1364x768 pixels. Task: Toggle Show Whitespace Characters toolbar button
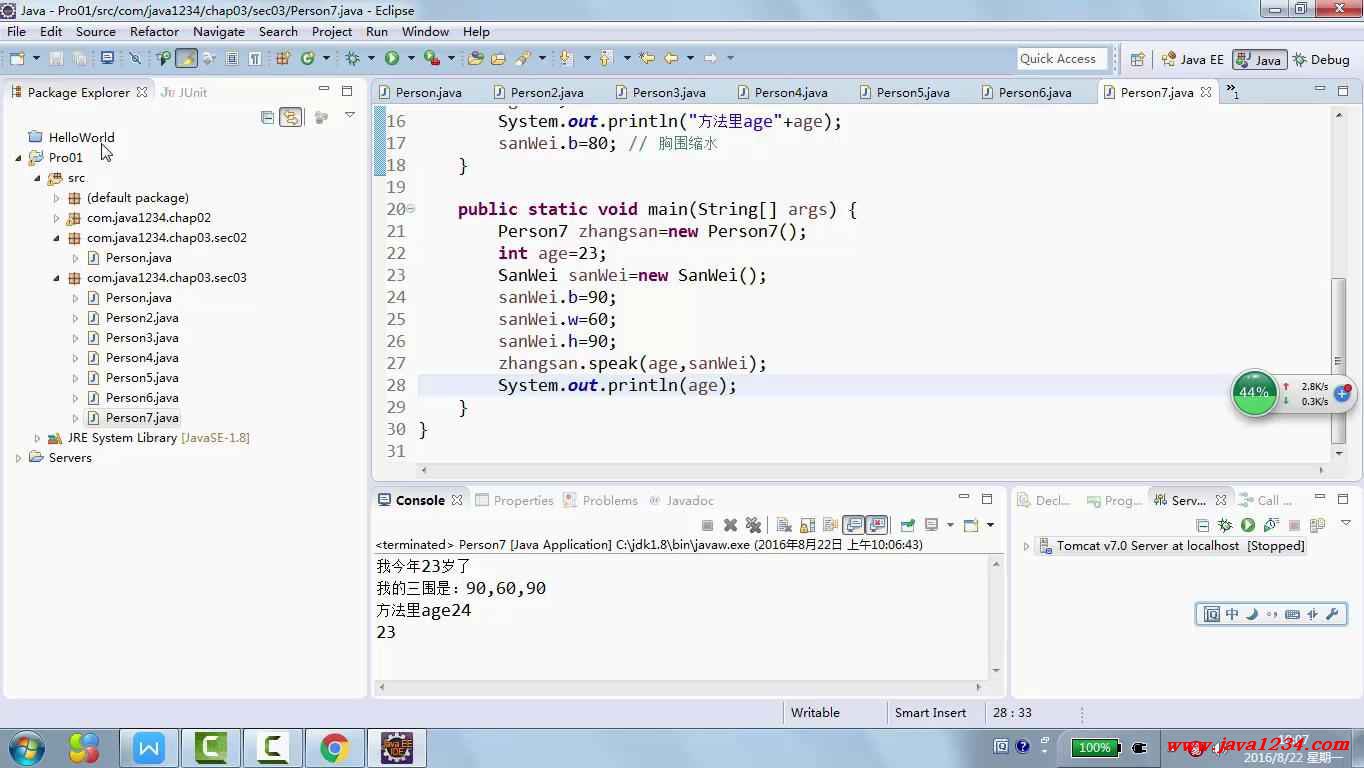pos(255,58)
